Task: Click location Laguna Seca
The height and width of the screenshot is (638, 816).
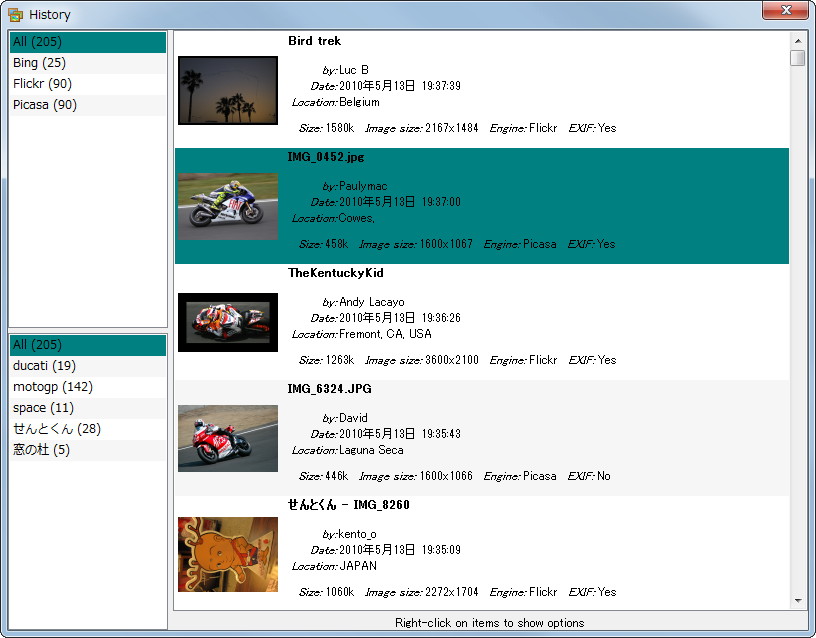Action: point(371,451)
